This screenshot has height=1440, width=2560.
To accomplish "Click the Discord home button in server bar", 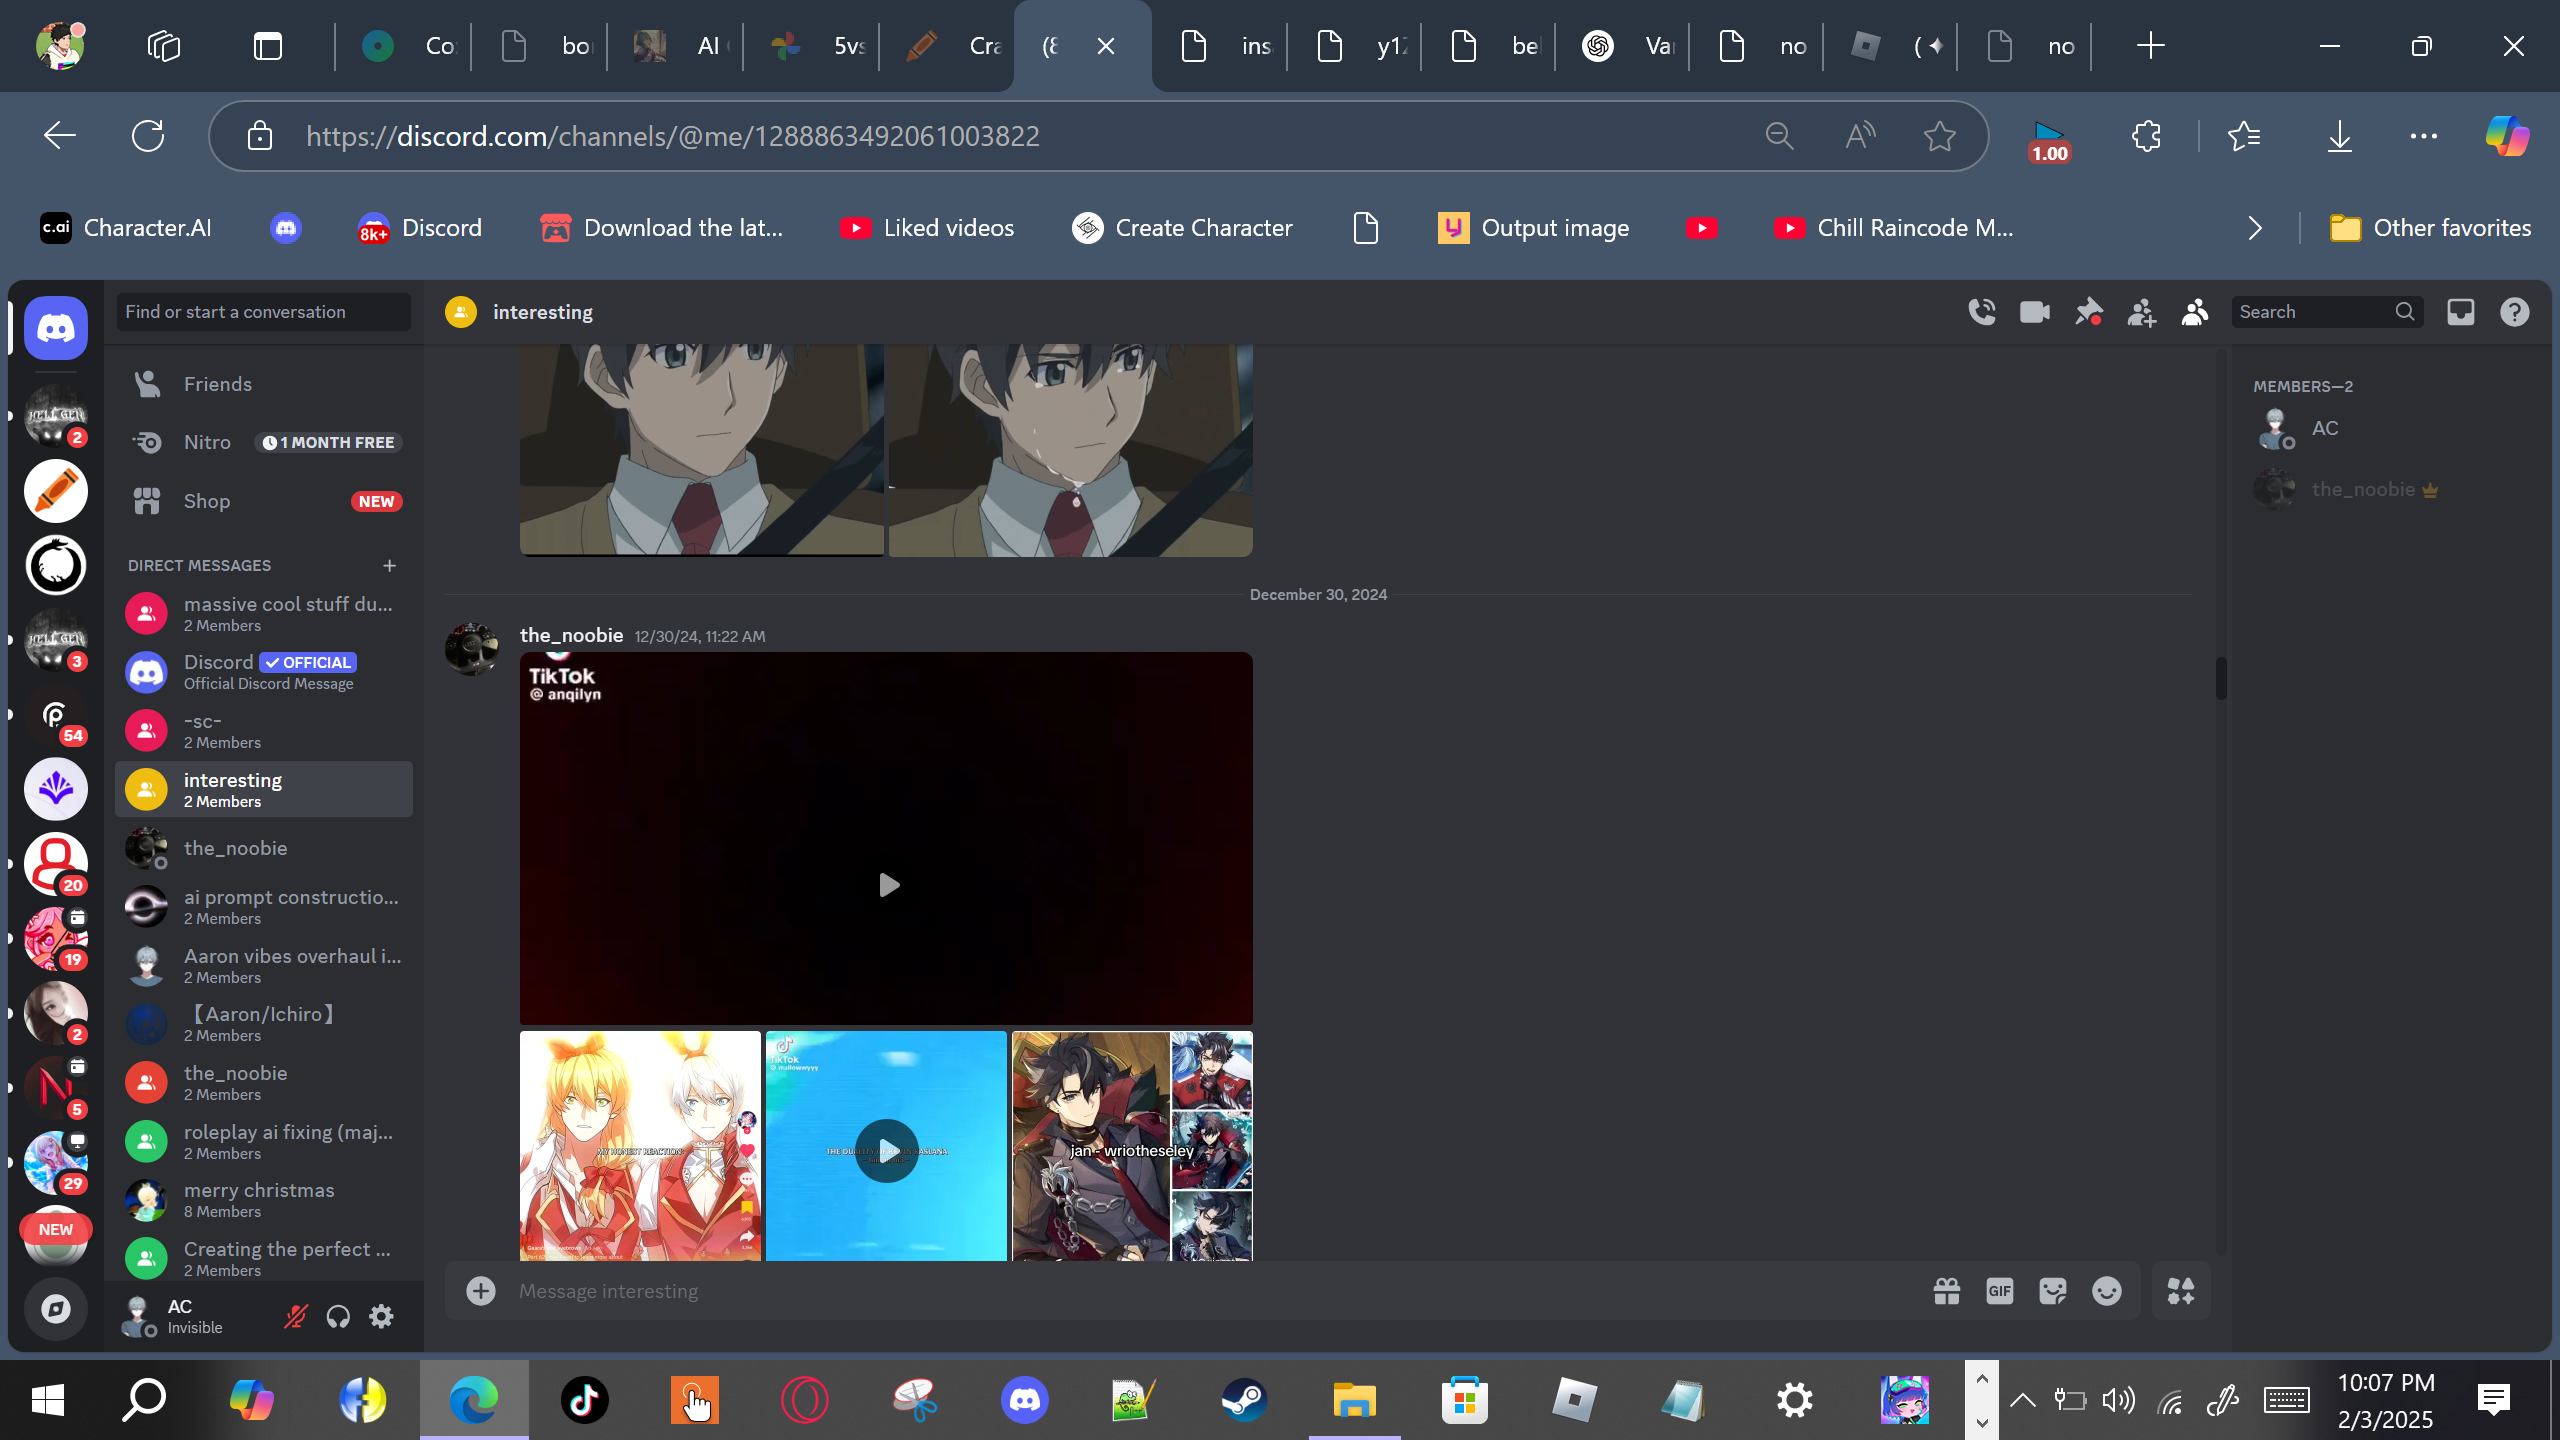I will pyautogui.click(x=56, y=328).
